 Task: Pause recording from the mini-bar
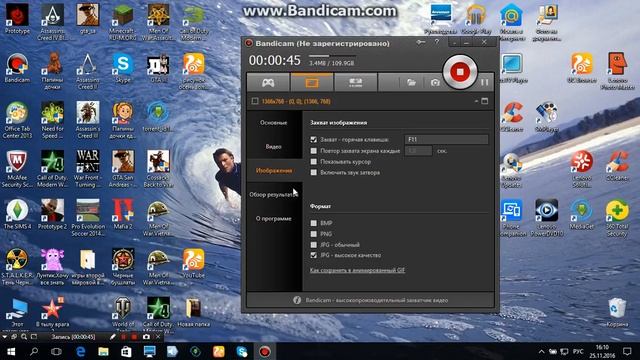pos(123,337)
